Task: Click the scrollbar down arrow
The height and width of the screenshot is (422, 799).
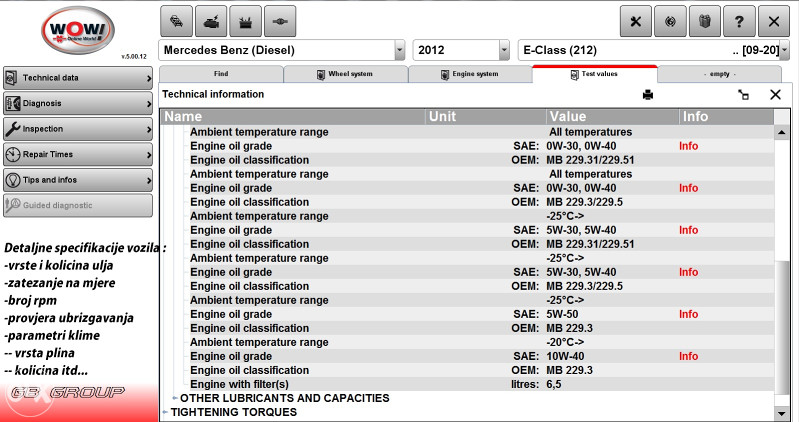Action: (x=782, y=413)
